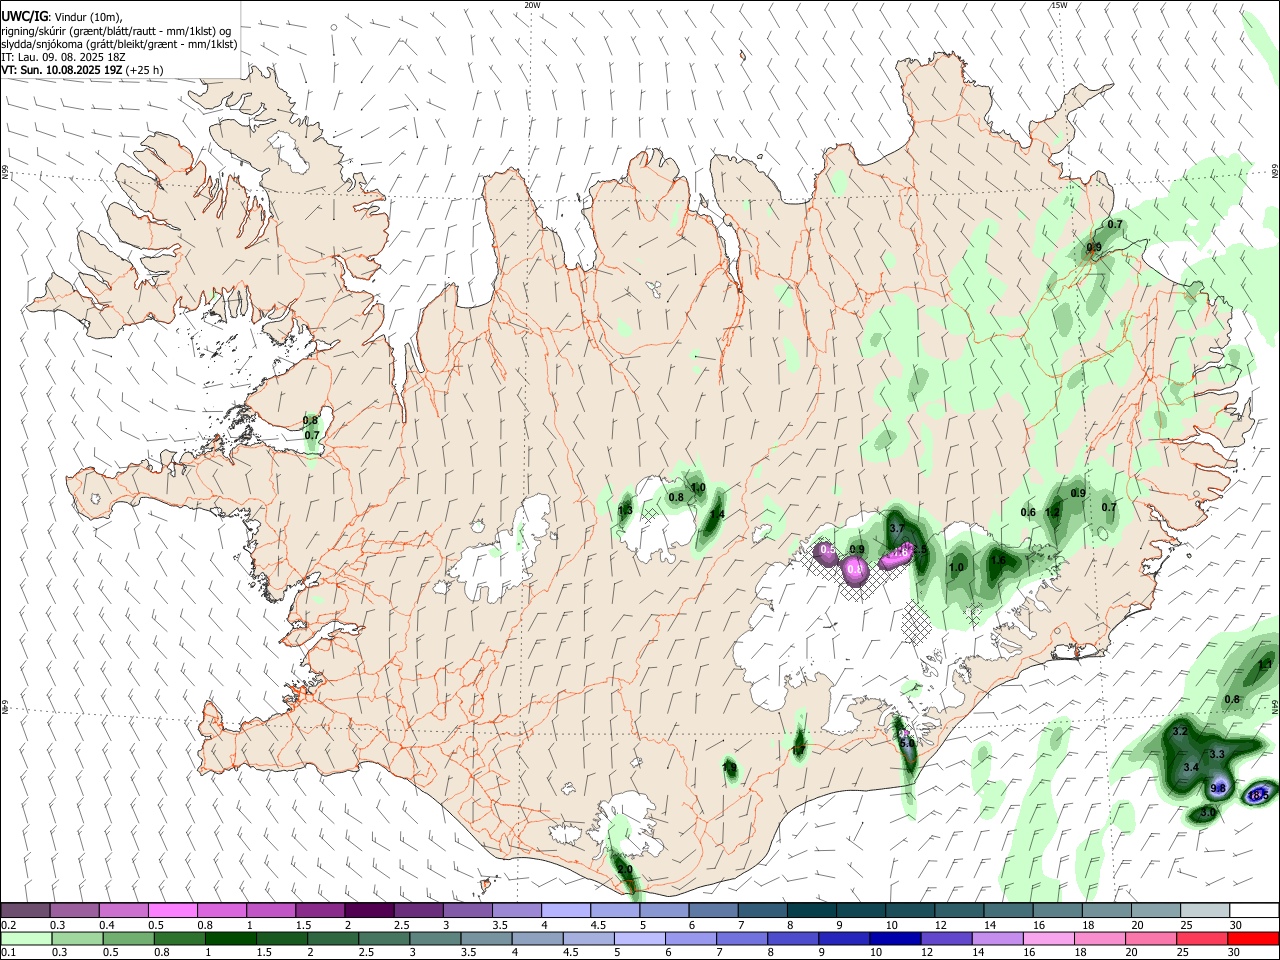1280x960 pixels.
Task: Select the white 30+ swatch in top legend row
Action: pos(1253,910)
